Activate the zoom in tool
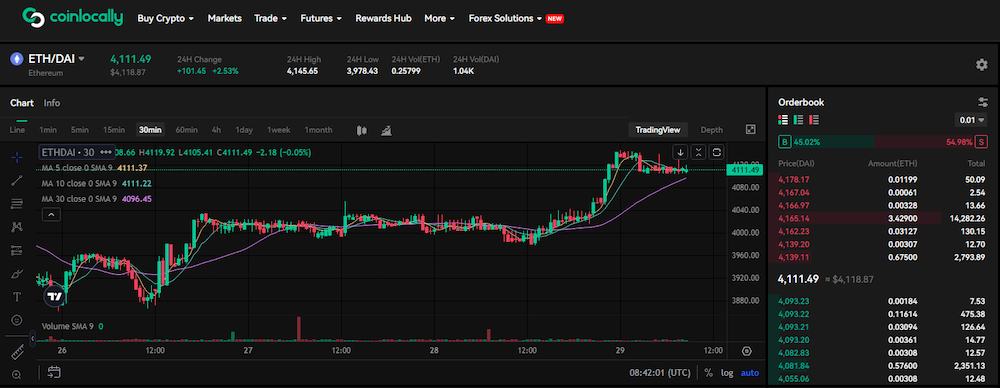 [17, 375]
